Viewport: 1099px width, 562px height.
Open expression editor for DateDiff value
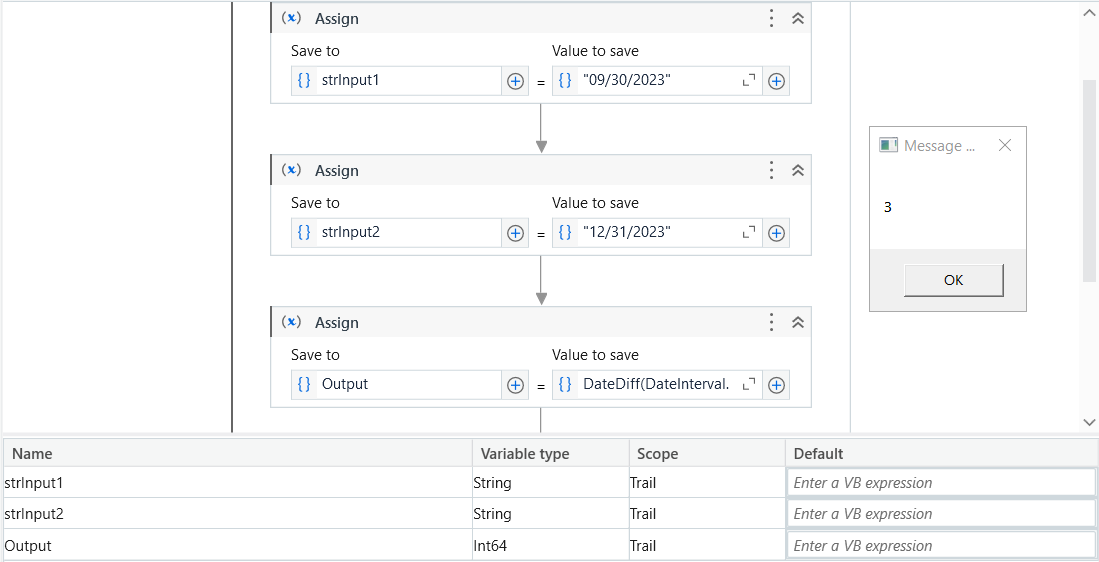(x=748, y=385)
